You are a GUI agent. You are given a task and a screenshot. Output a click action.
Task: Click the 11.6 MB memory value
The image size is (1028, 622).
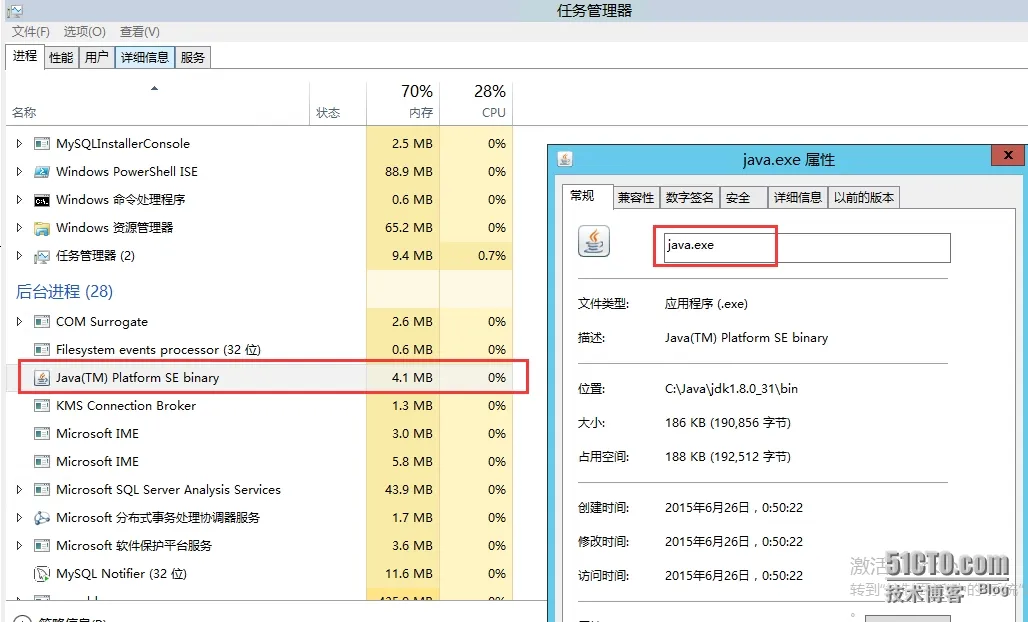[x=409, y=573]
